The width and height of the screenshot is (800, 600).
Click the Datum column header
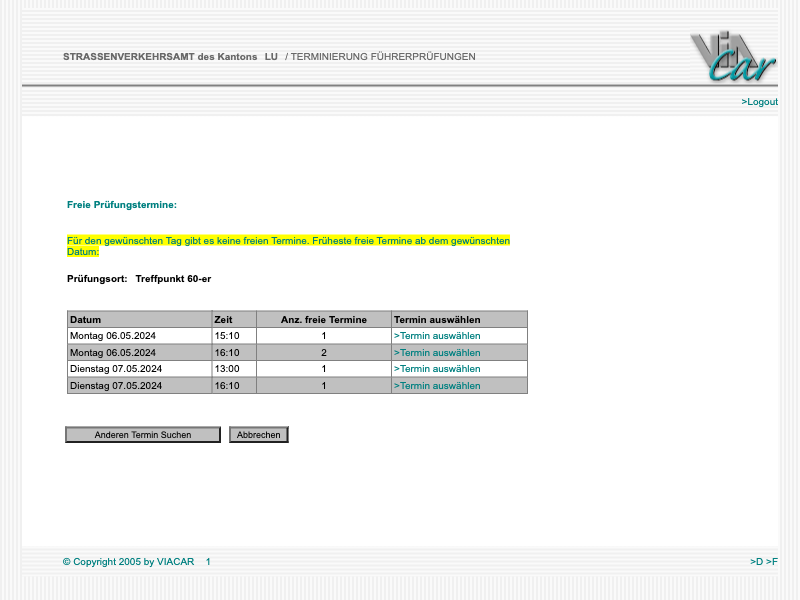pyautogui.click(x=86, y=320)
